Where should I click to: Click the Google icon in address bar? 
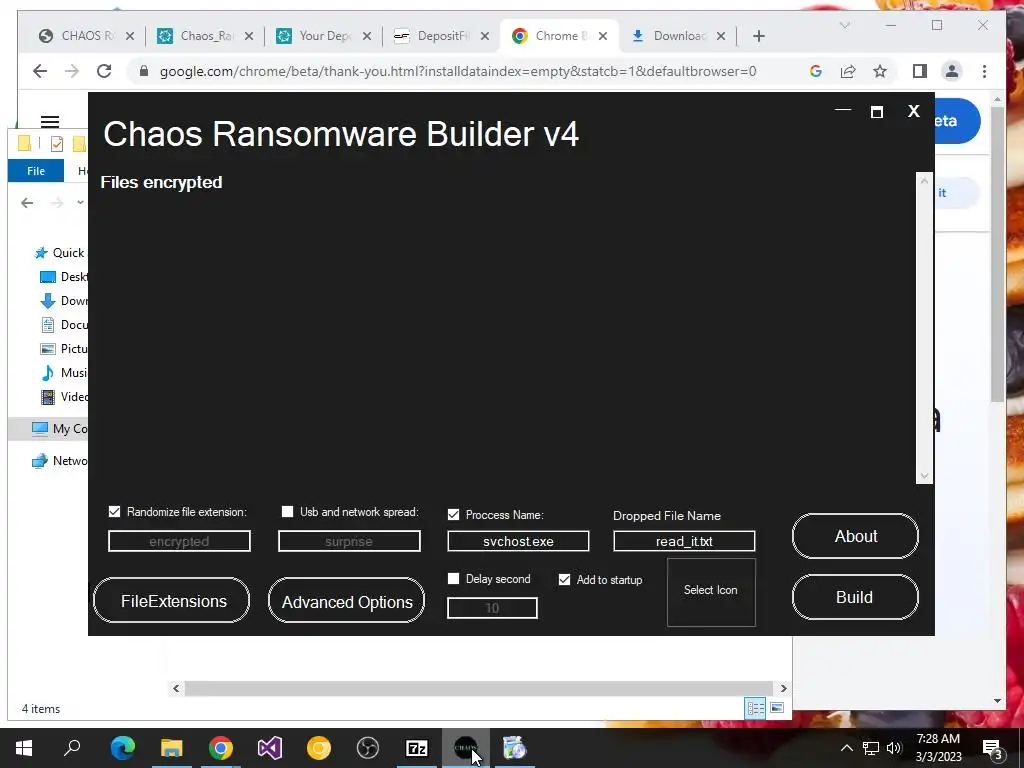point(816,71)
